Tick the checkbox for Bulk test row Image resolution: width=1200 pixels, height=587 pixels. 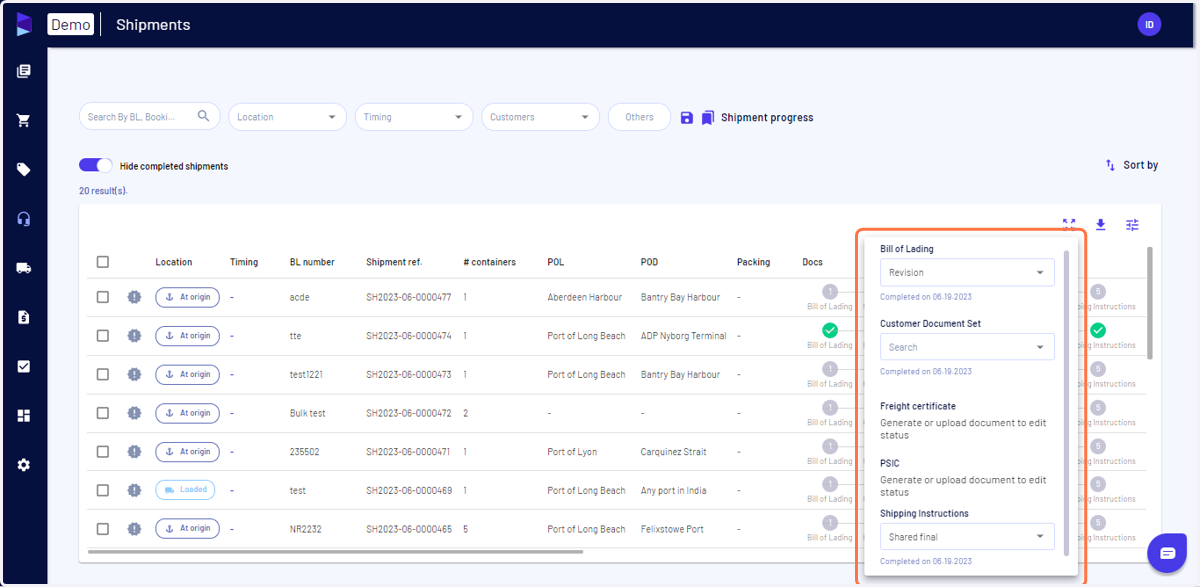103,413
